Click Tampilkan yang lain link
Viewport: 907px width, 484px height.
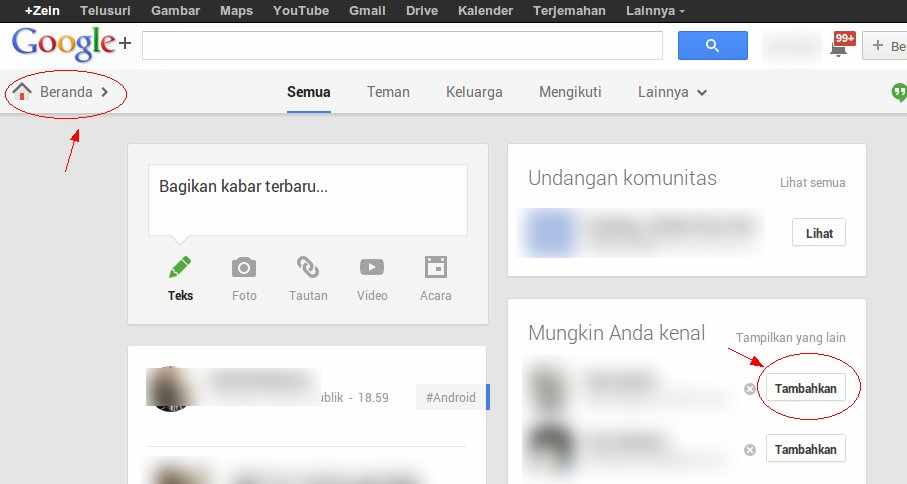(791, 338)
